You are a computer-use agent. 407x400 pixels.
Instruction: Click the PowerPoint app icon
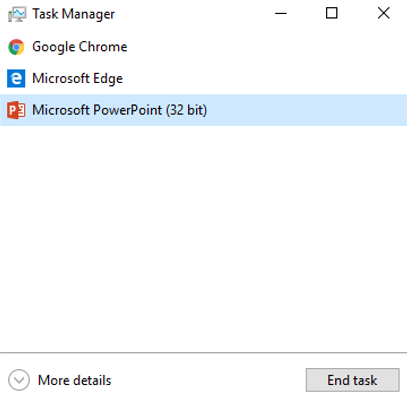pyautogui.click(x=16, y=110)
